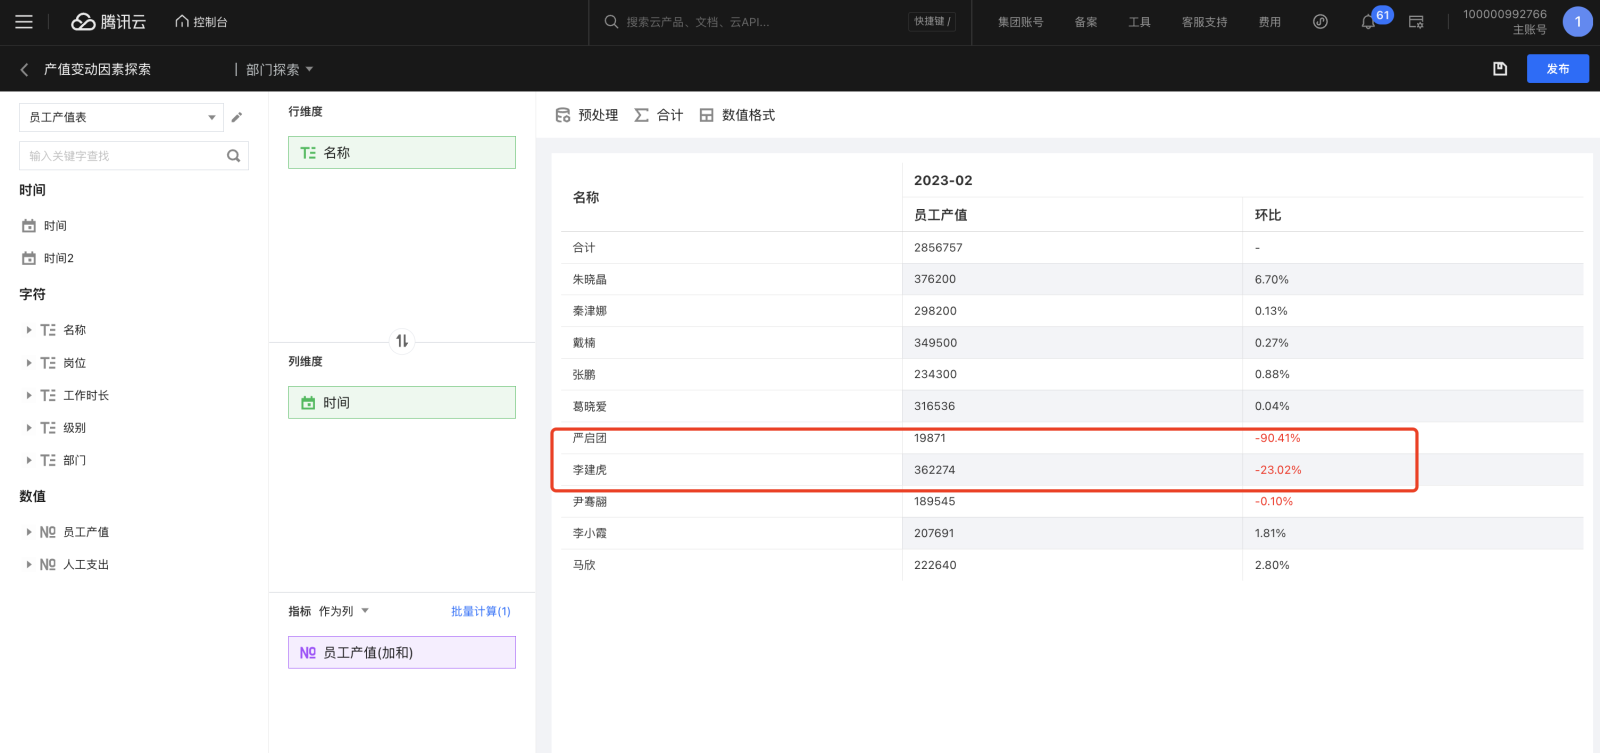Open the notifications bell with 61 badge
1600x753 pixels.
1368,22
